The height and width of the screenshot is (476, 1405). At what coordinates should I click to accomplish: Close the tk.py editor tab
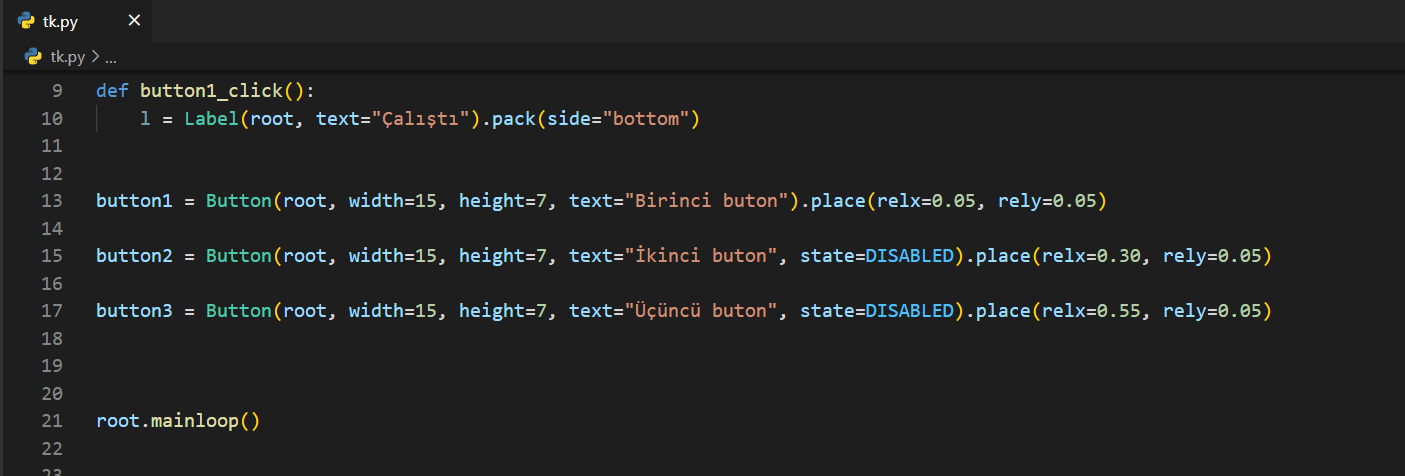pos(134,20)
